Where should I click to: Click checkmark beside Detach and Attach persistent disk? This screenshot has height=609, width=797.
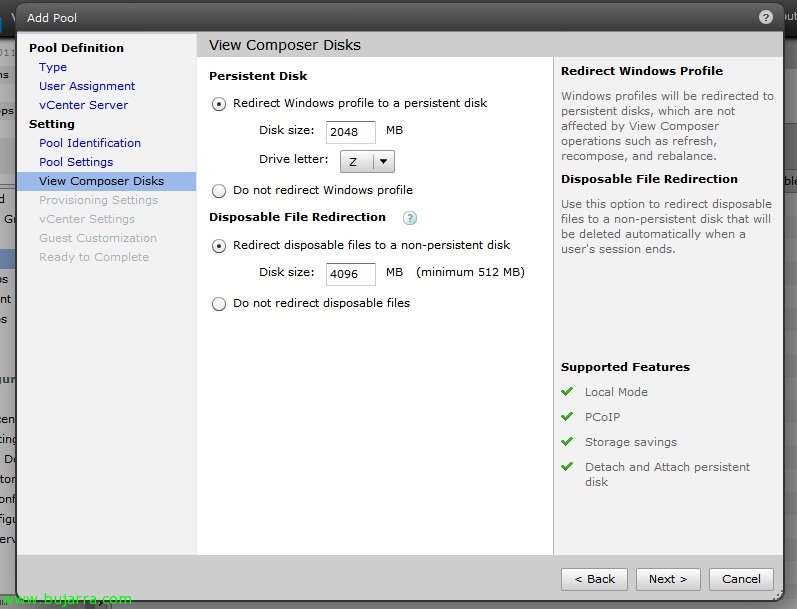click(567, 467)
